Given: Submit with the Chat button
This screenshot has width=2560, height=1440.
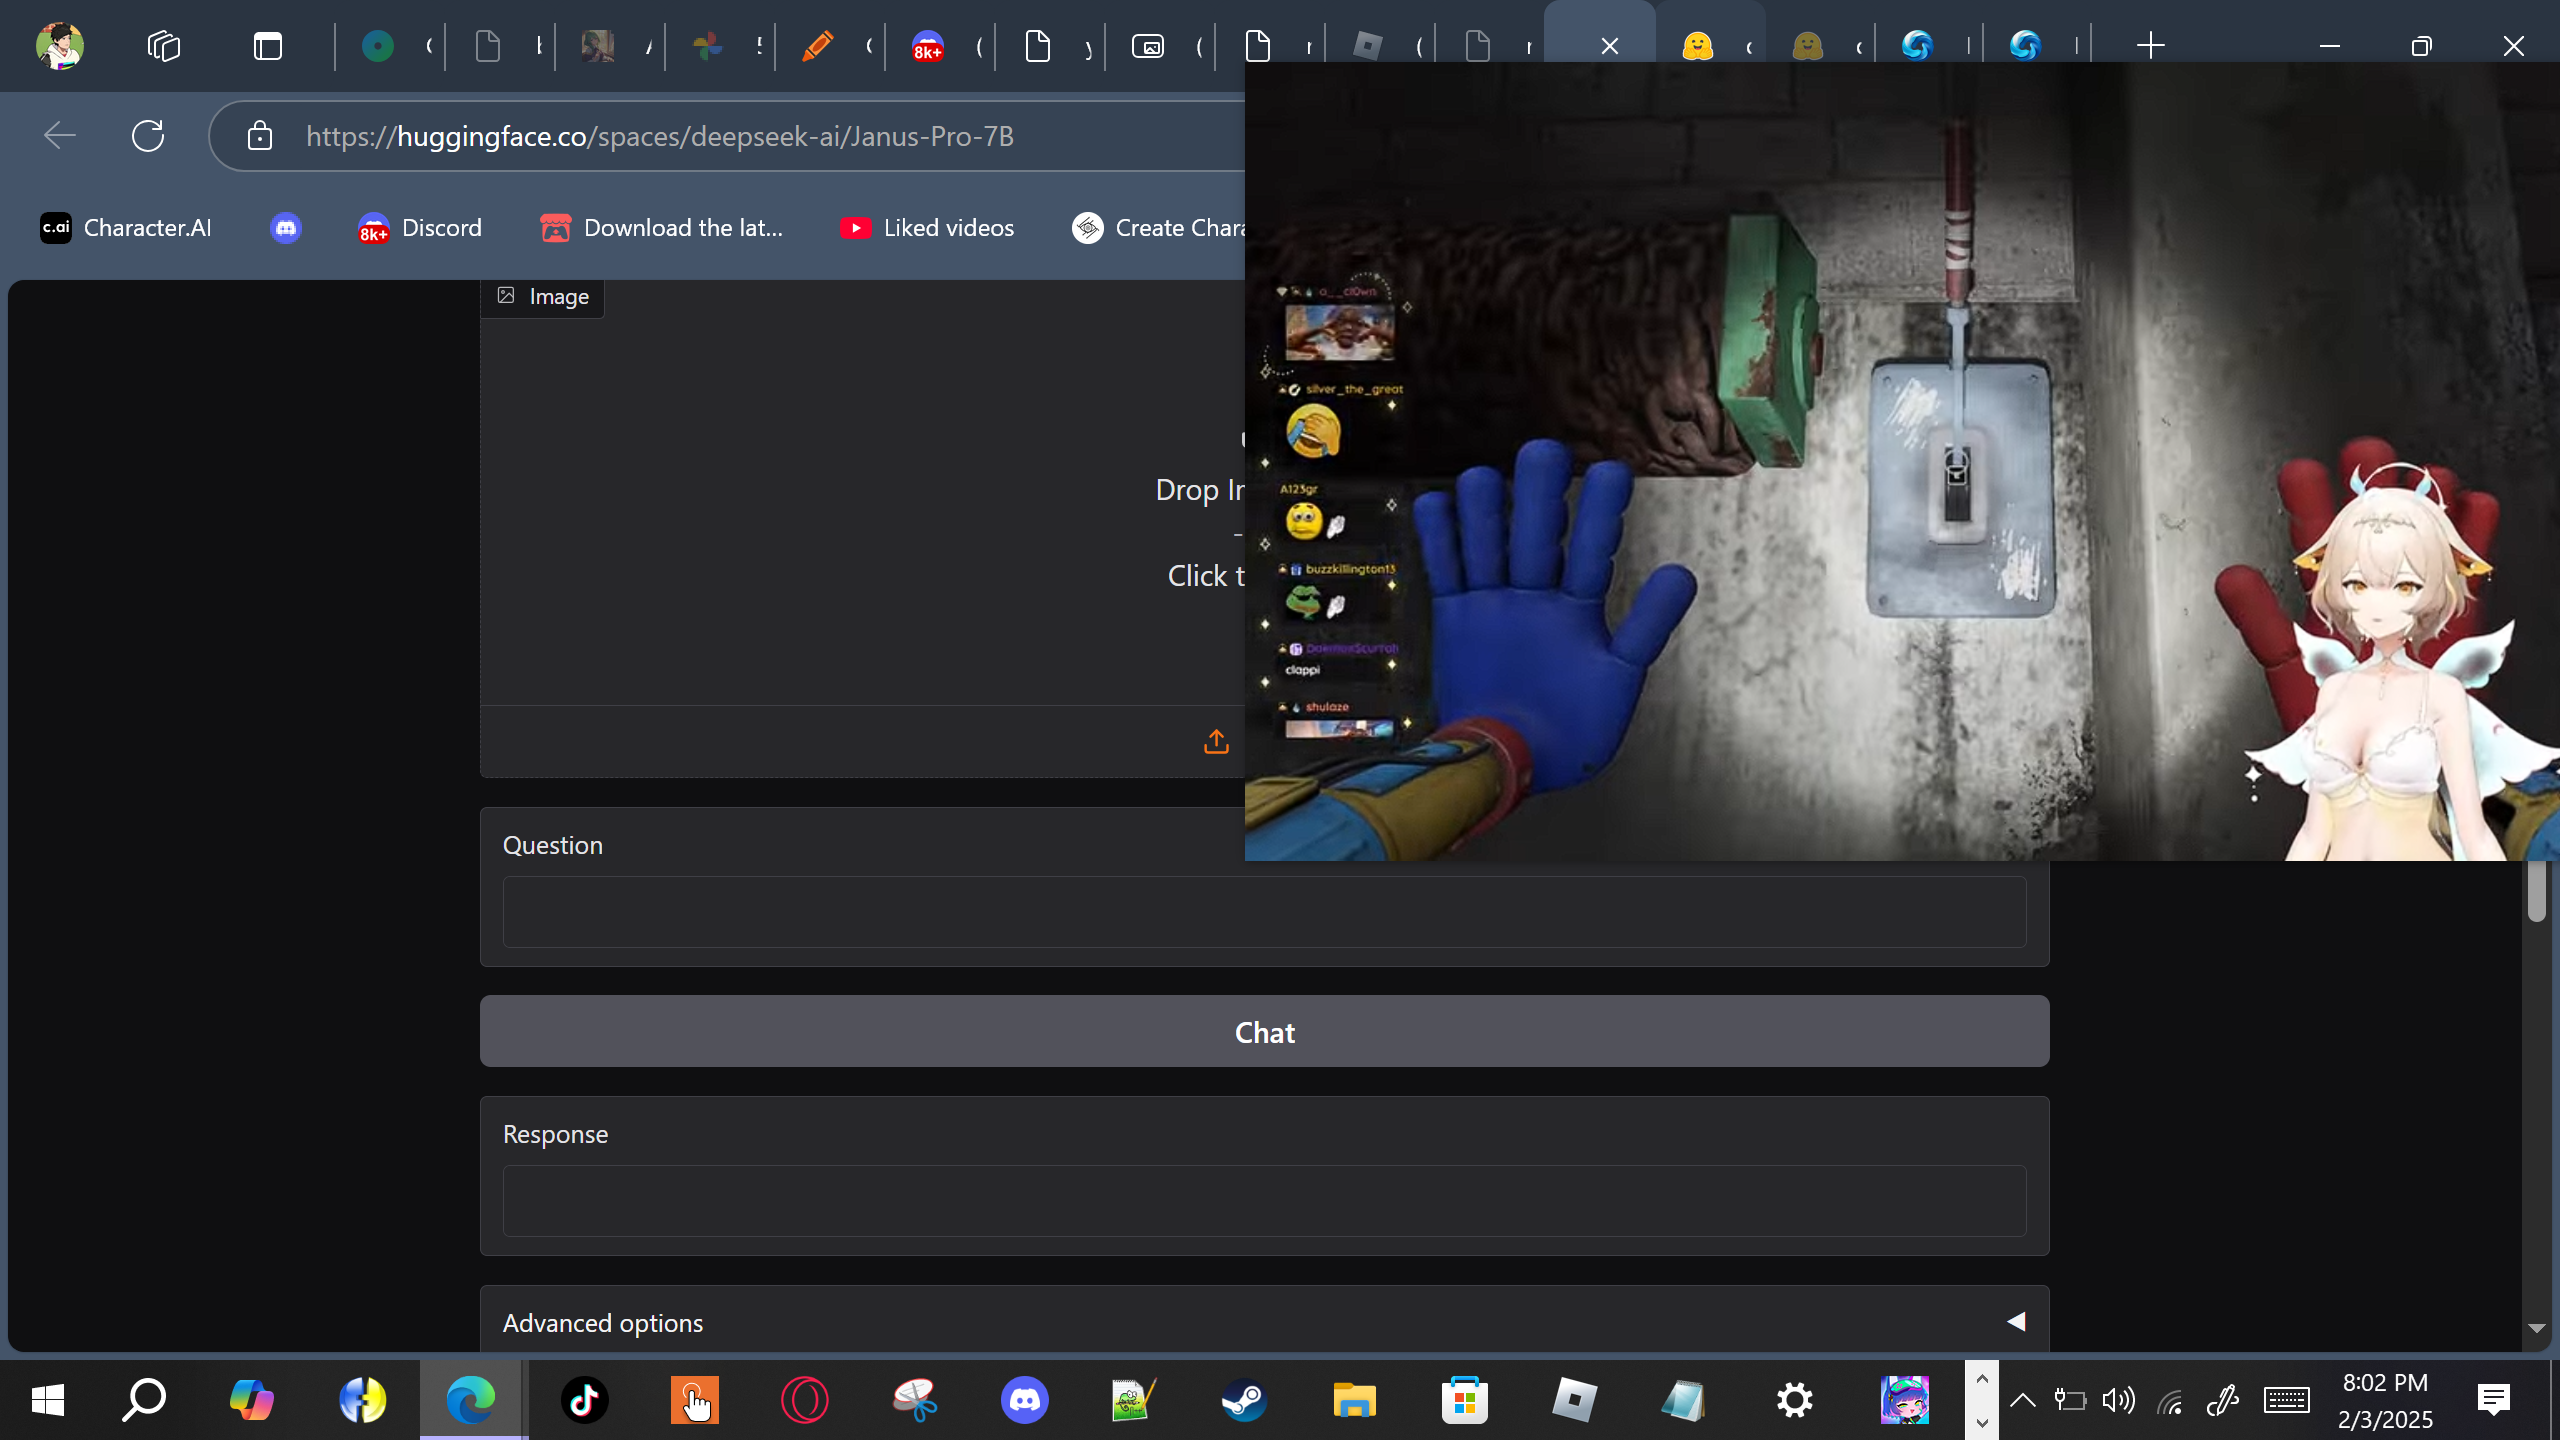Looking at the screenshot, I should point(1264,1031).
